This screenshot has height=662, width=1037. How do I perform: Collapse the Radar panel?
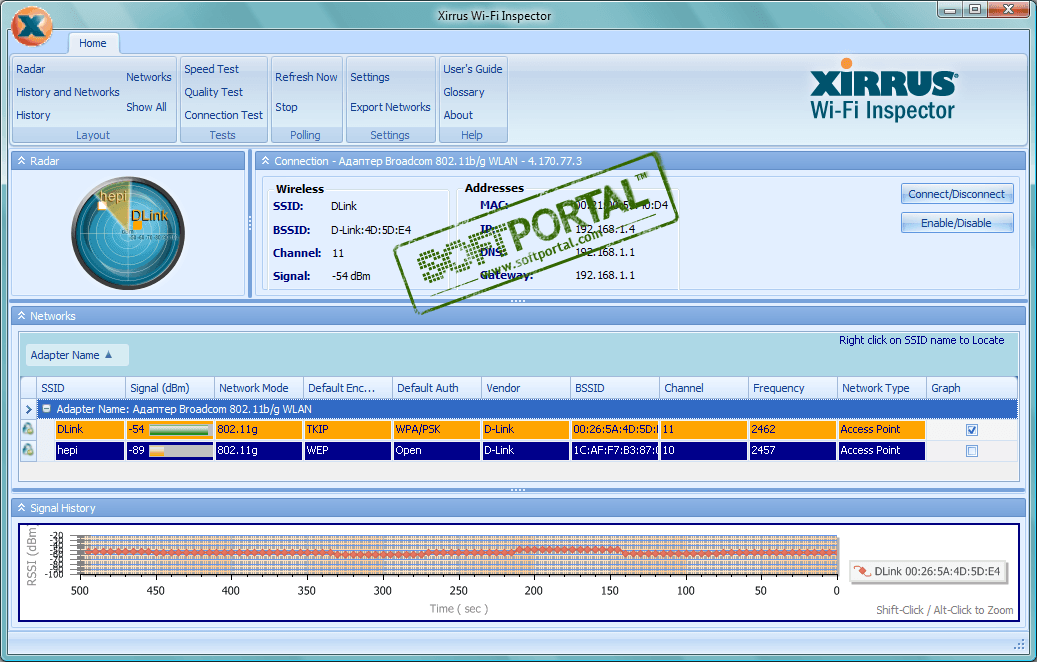[21, 161]
